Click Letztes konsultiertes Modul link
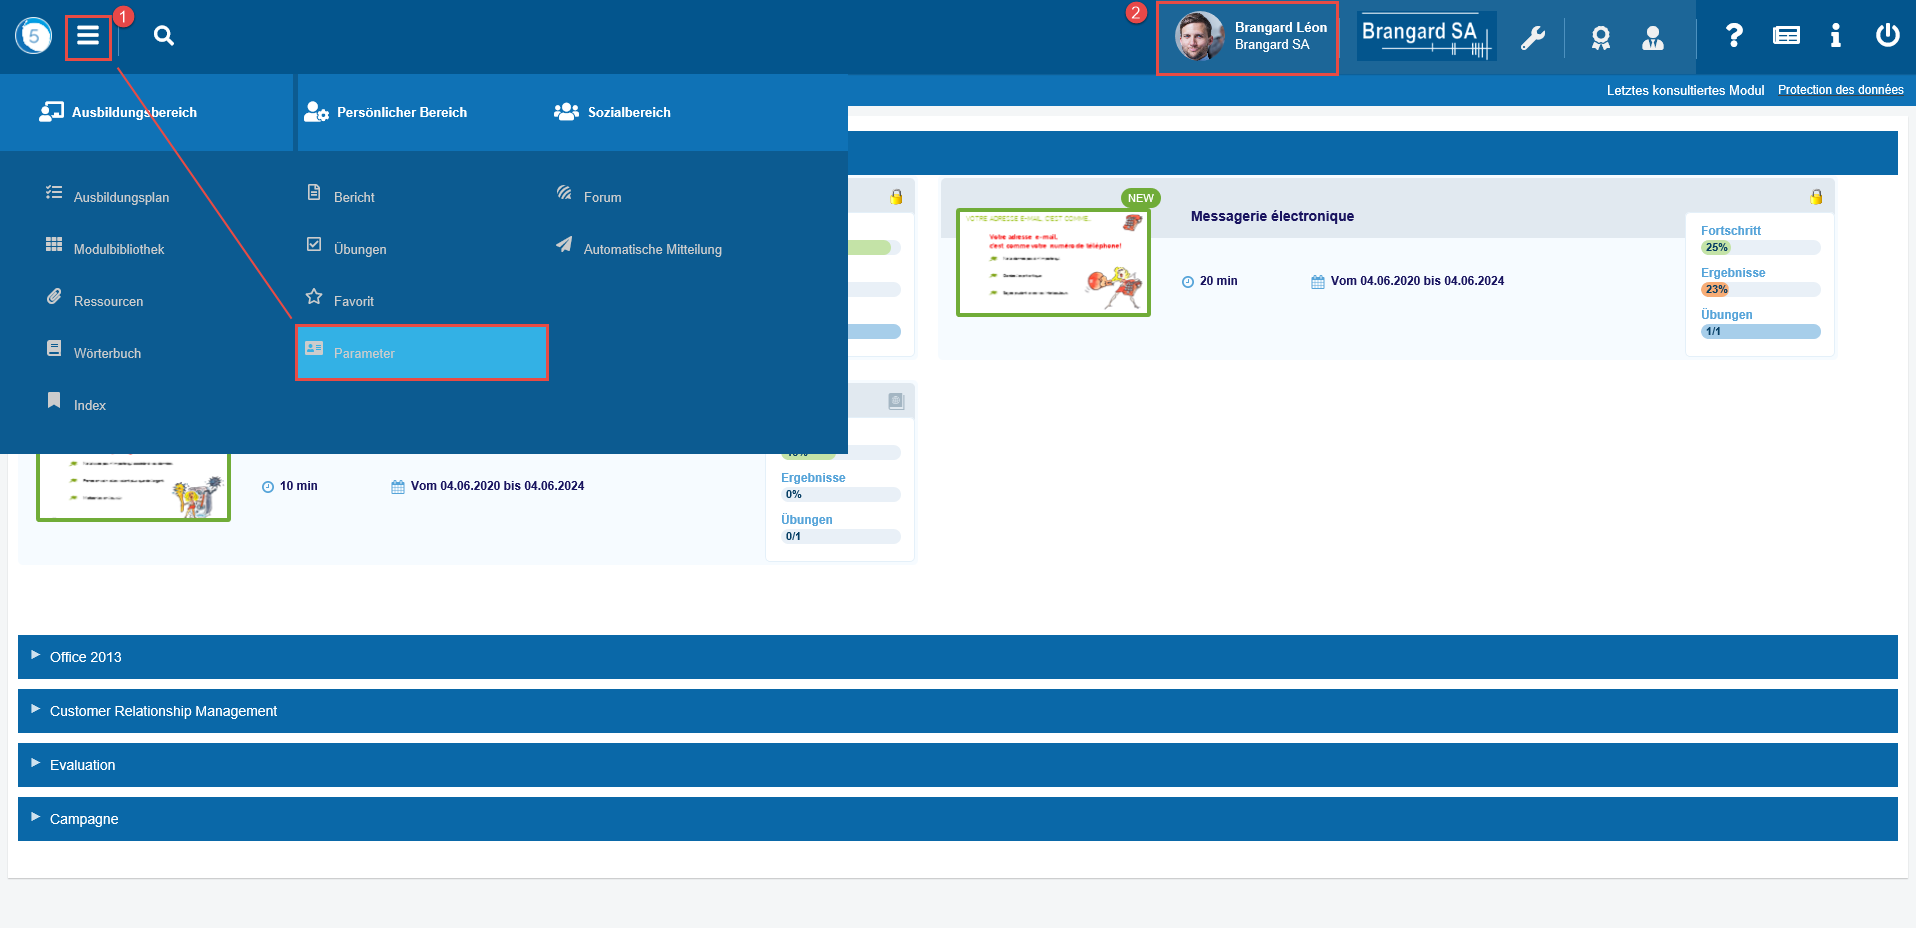 (x=1685, y=90)
